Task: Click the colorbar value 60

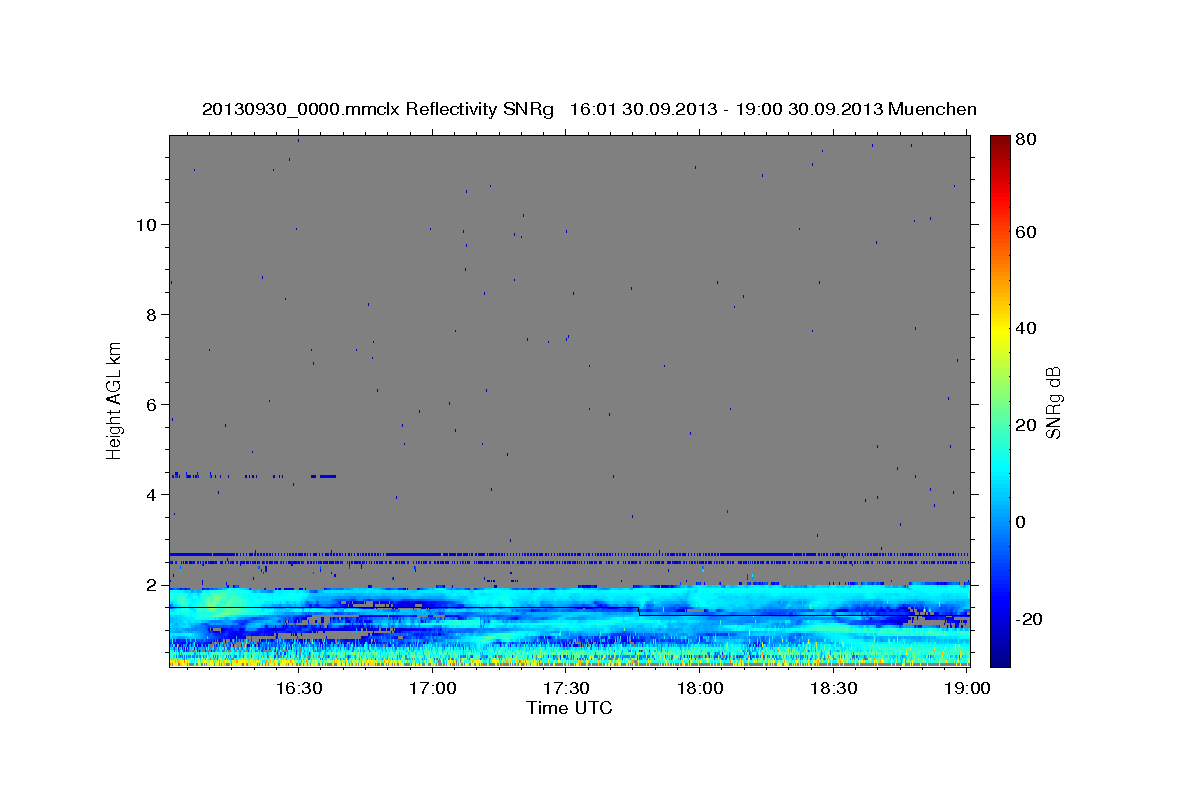Action: 1025,232
